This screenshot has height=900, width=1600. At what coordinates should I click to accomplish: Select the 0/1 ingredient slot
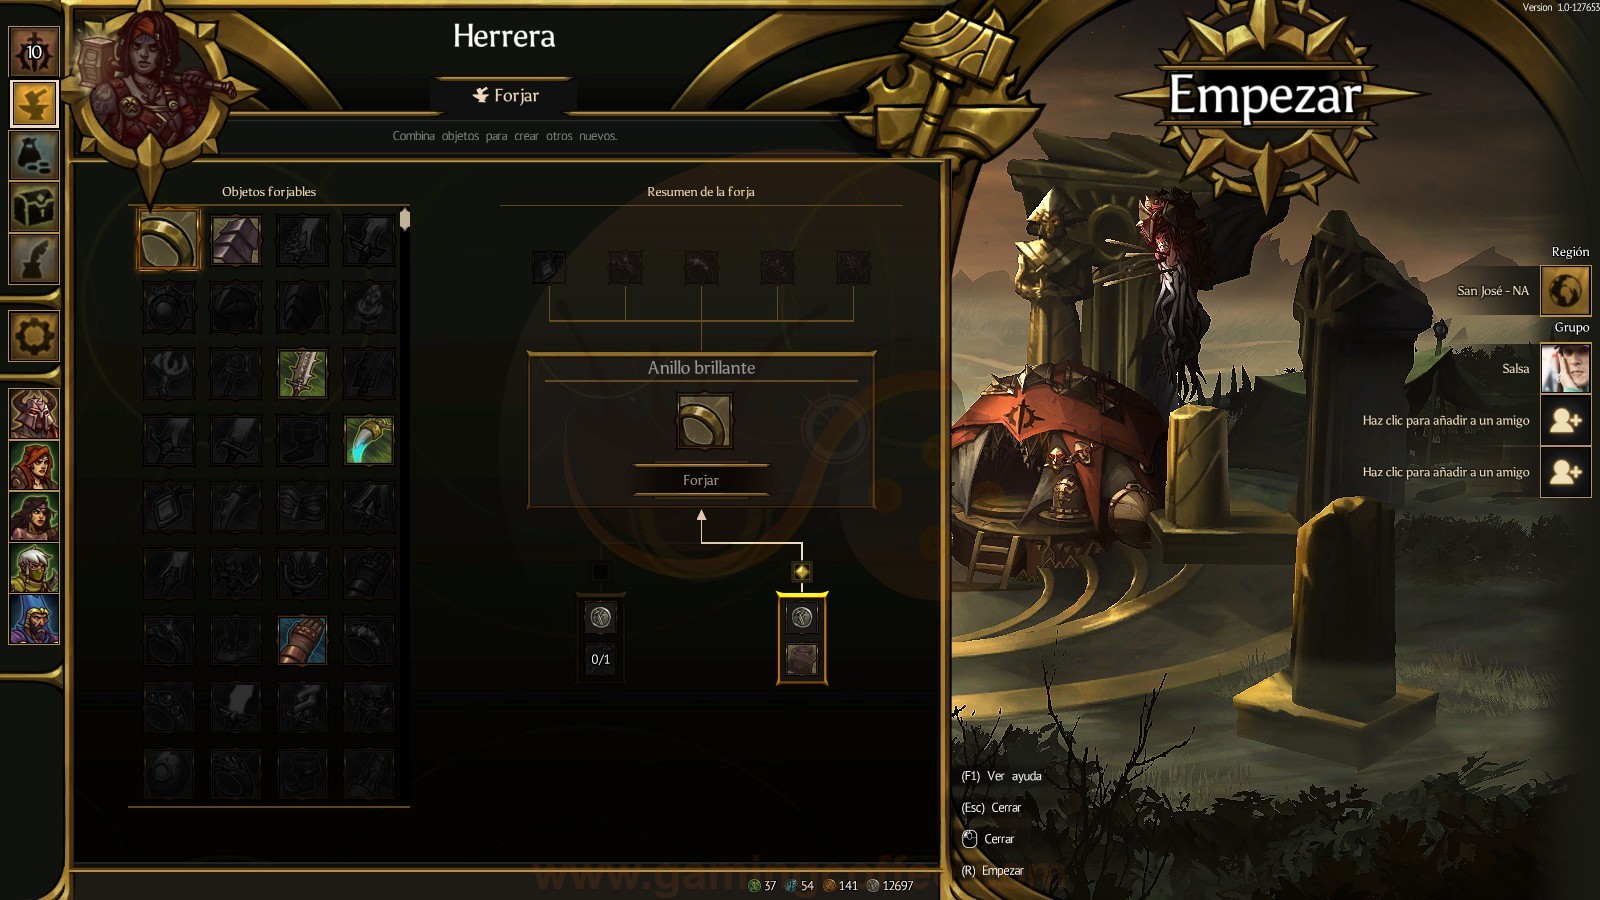click(x=601, y=639)
